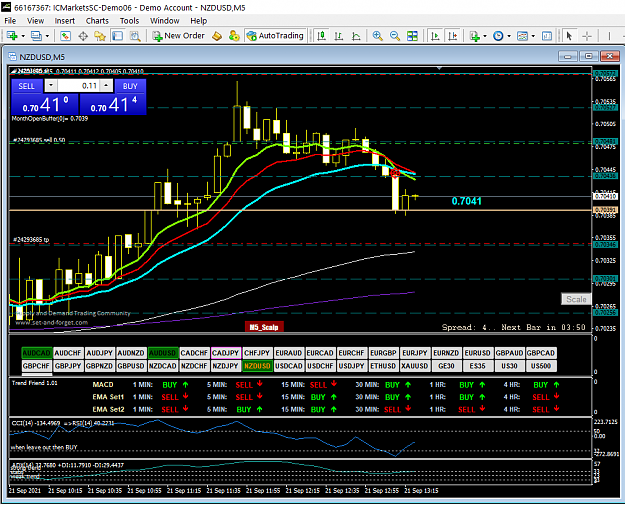625x505 pixels.
Task: Click the signals people icon beside MetaEditor
Action: point(234,36)
